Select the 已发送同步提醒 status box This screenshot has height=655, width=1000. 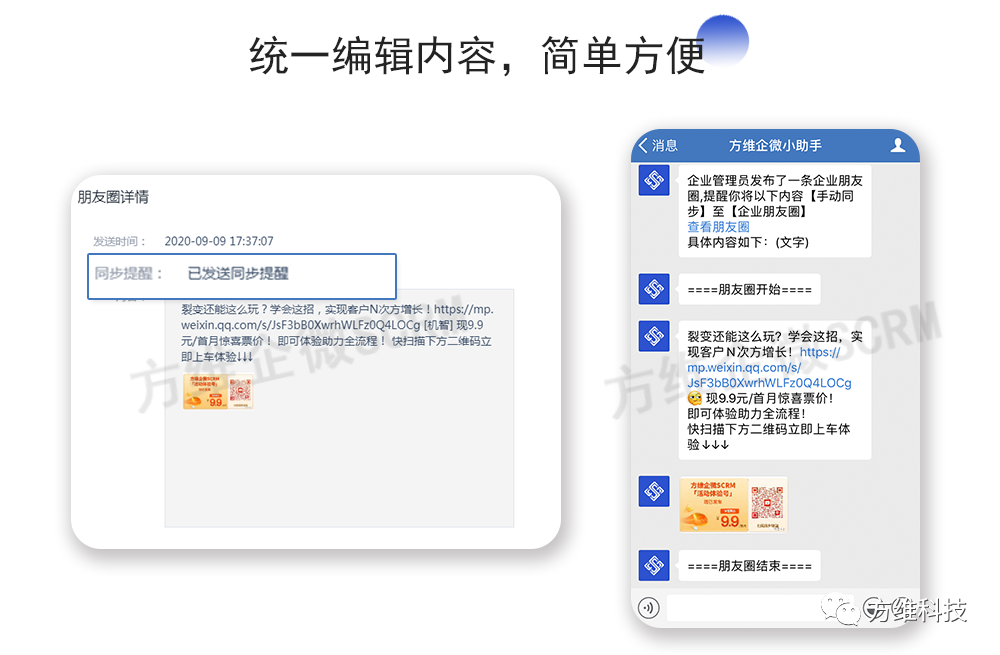(x=242, y=275)
